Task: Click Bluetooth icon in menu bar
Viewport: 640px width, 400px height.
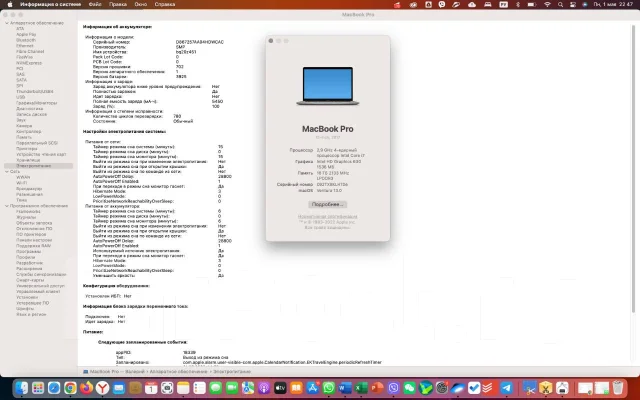Action: click(x=518, y=4)
